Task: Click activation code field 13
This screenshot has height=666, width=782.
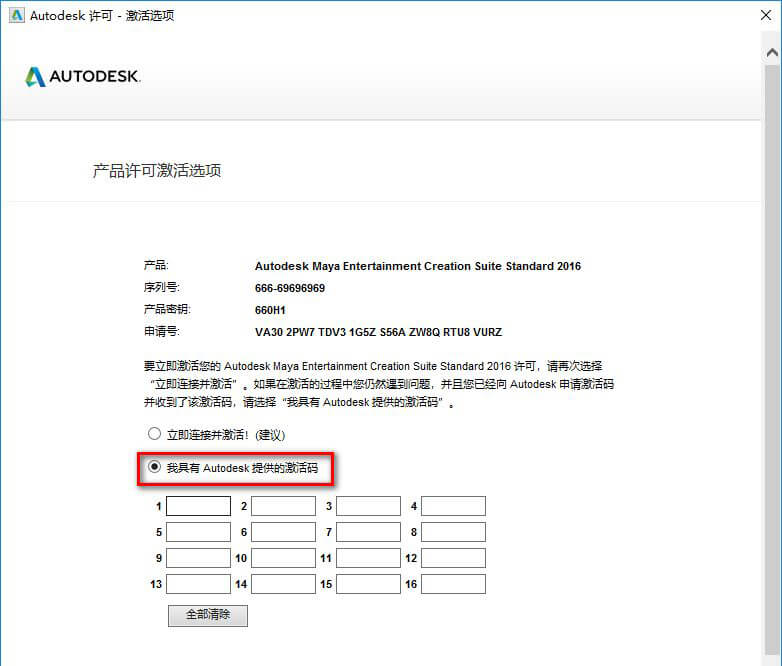Action: (198, 584)
